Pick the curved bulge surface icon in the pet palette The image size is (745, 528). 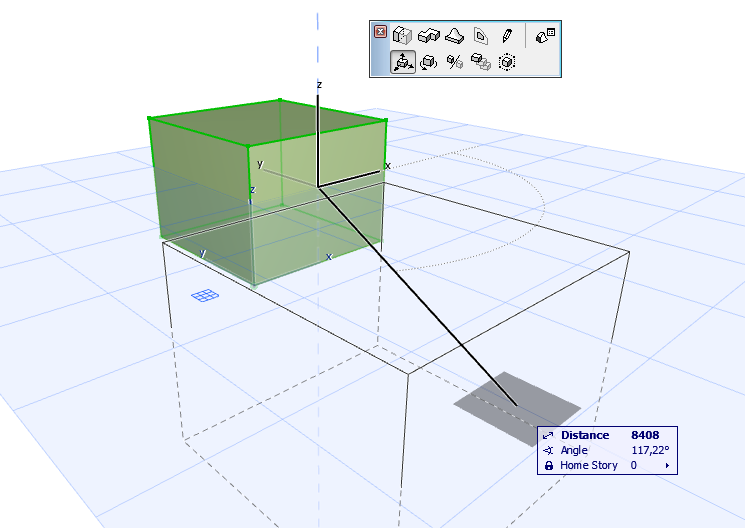455,36
